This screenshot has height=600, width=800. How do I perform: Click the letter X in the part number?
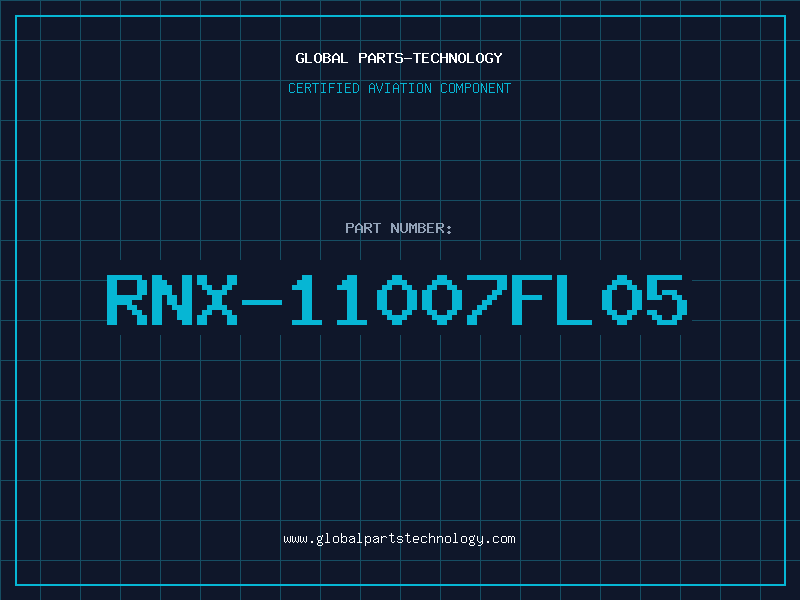pyautogui.click(x=217, y=299)
